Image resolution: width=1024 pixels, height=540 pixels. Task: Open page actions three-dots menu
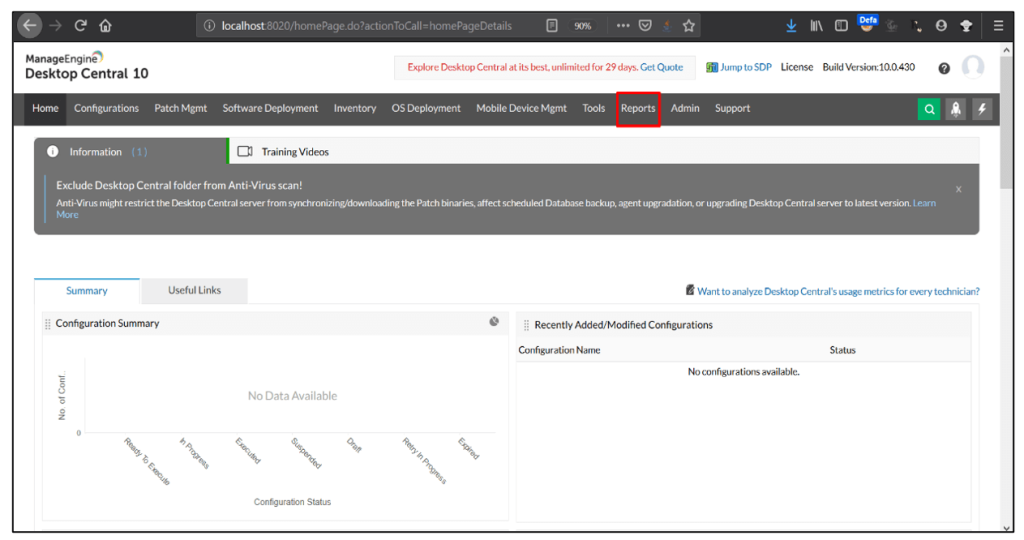pos(622,25)
